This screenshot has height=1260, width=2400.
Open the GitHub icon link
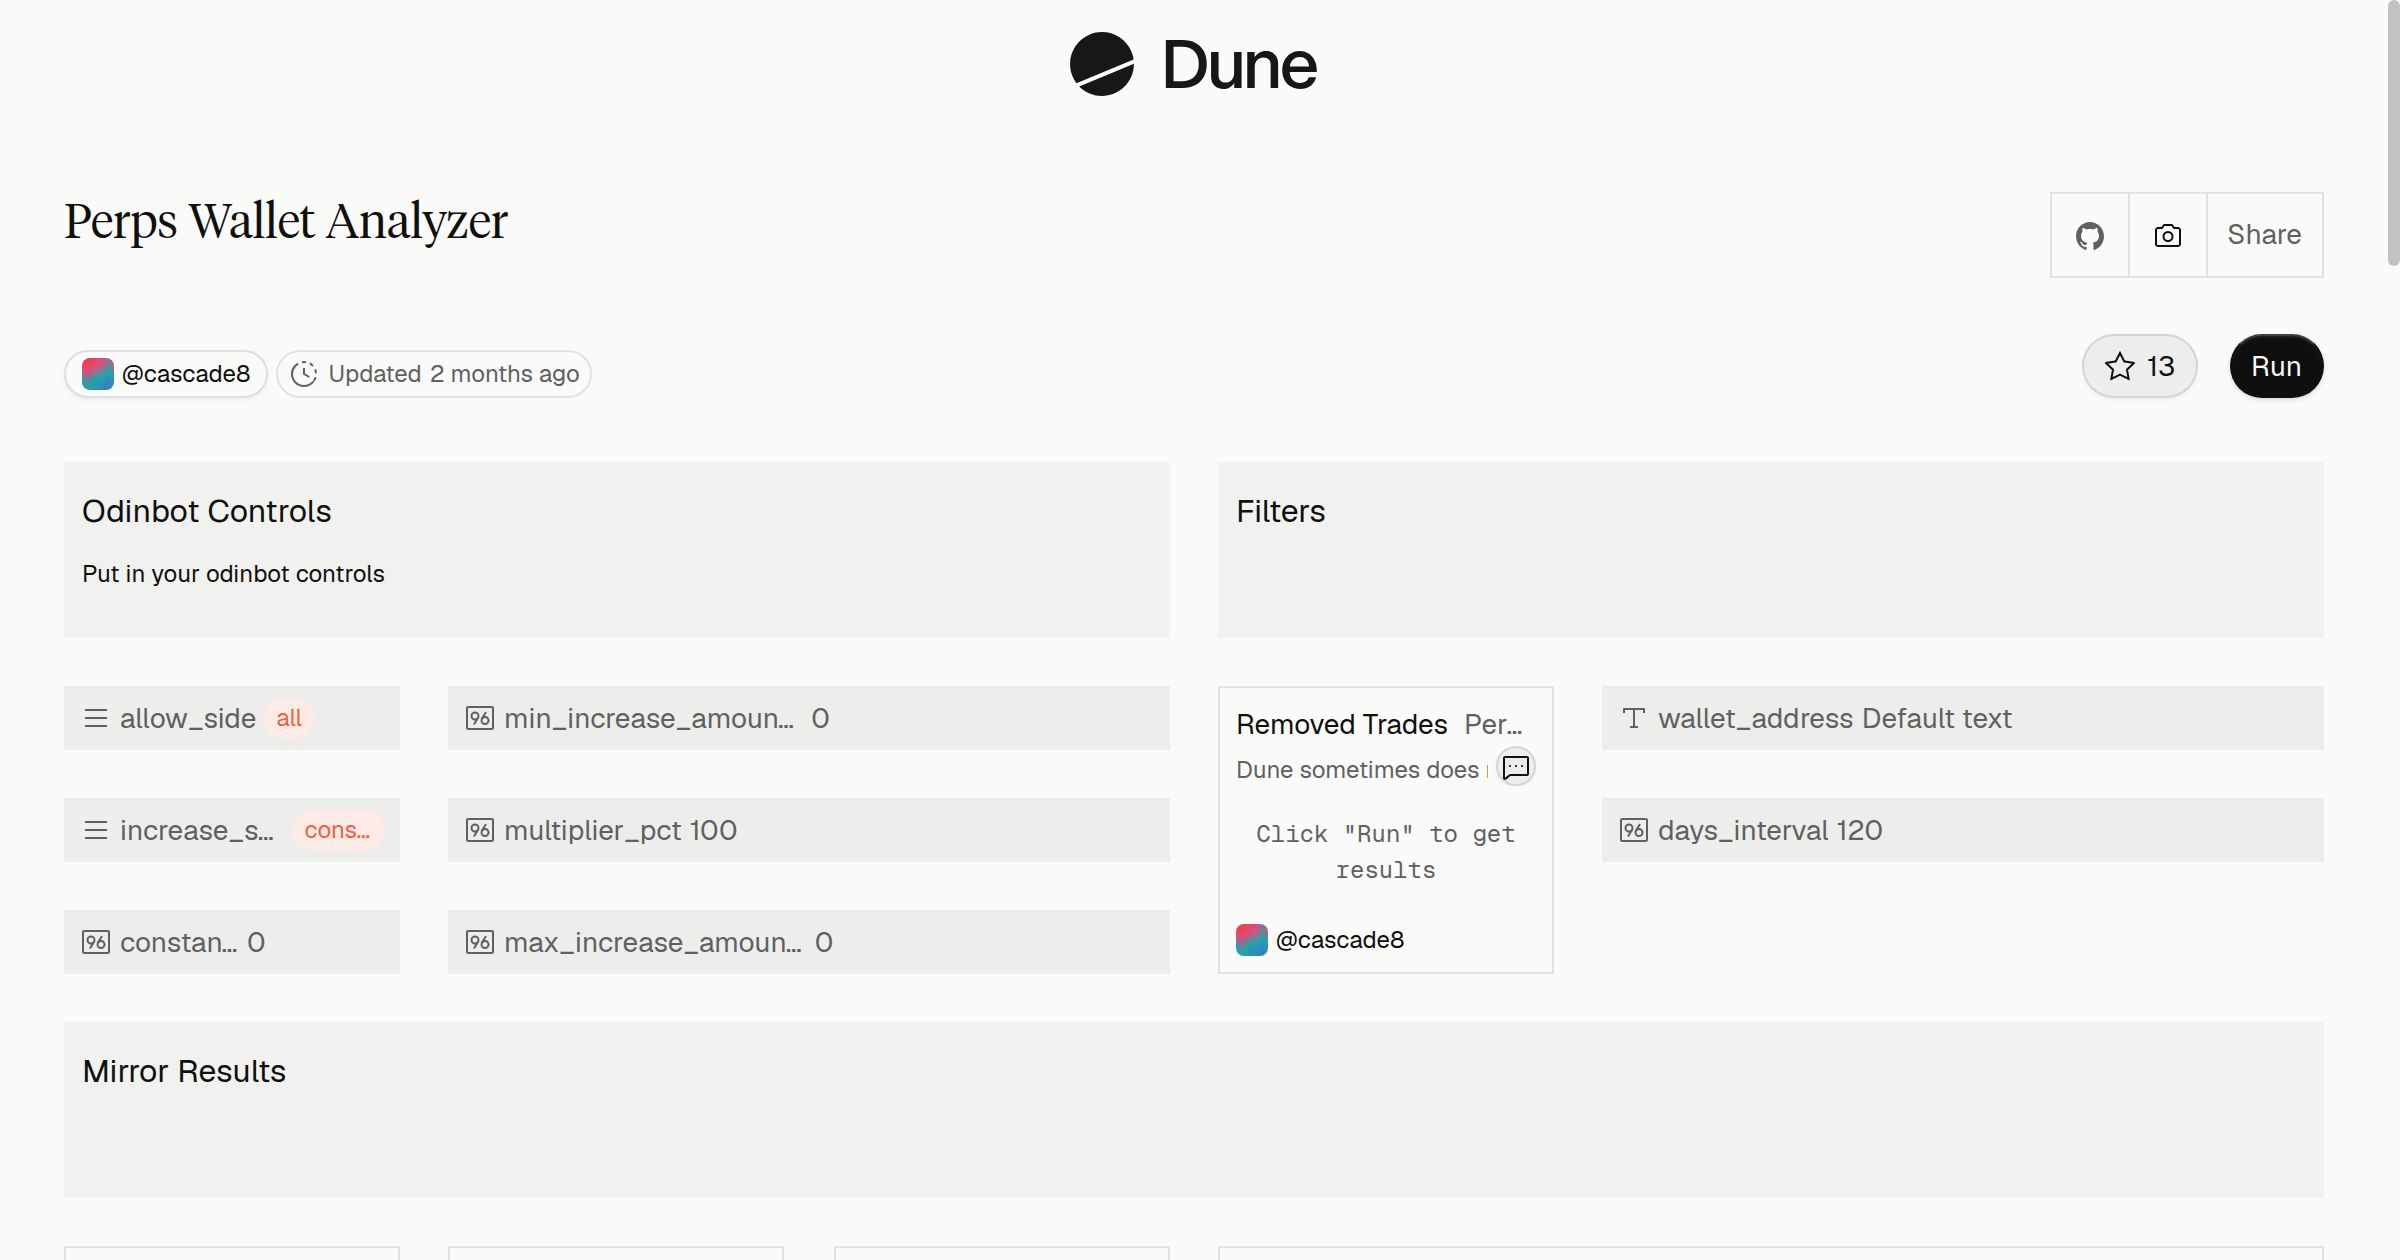pyautogui.click(x=2090, y=236)
